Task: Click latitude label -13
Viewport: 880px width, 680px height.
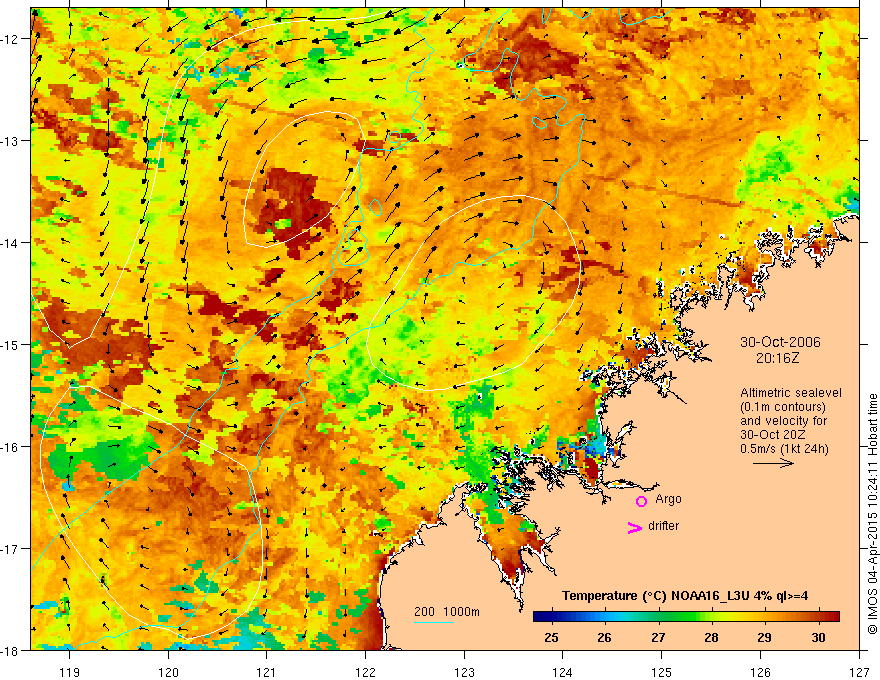Action: click(x=11, y=141)
